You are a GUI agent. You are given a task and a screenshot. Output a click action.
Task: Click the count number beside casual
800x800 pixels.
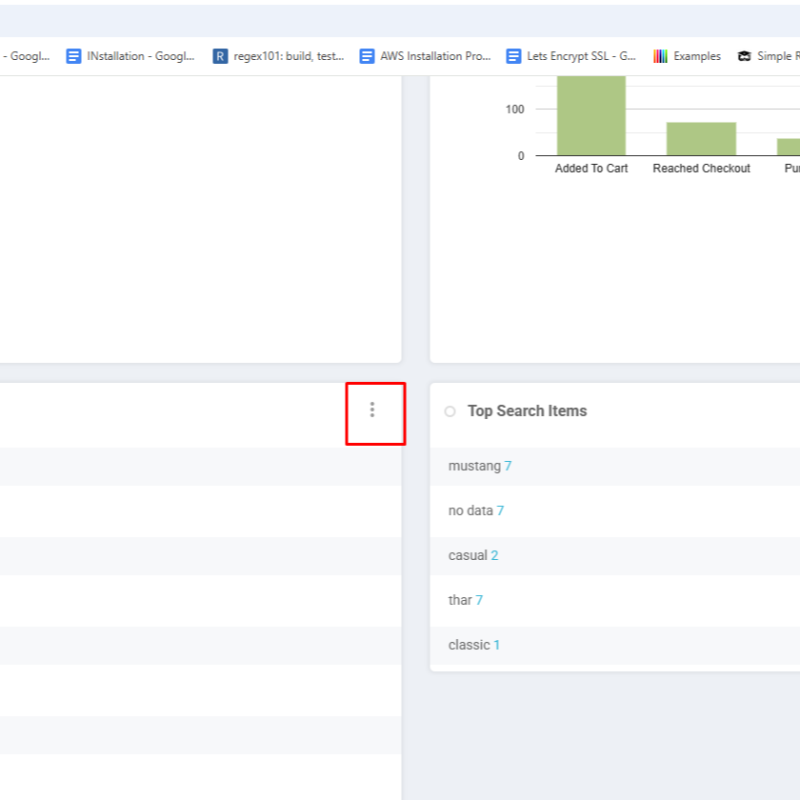[495, 556]
